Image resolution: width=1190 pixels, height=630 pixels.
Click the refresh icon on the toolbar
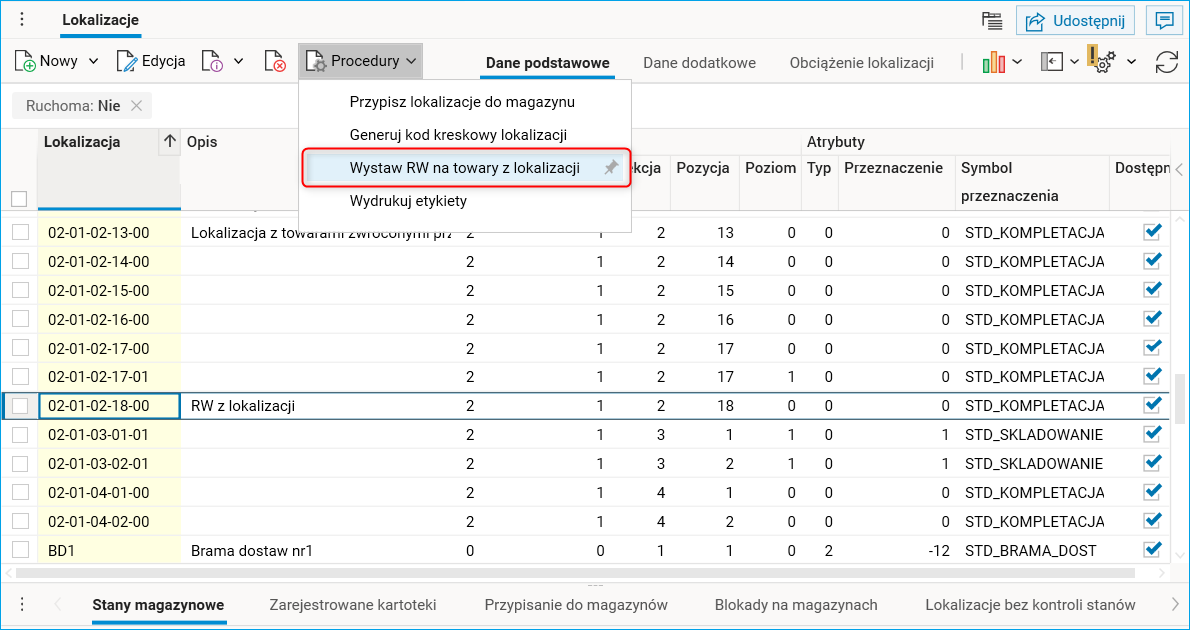(x=1164, y=61)
